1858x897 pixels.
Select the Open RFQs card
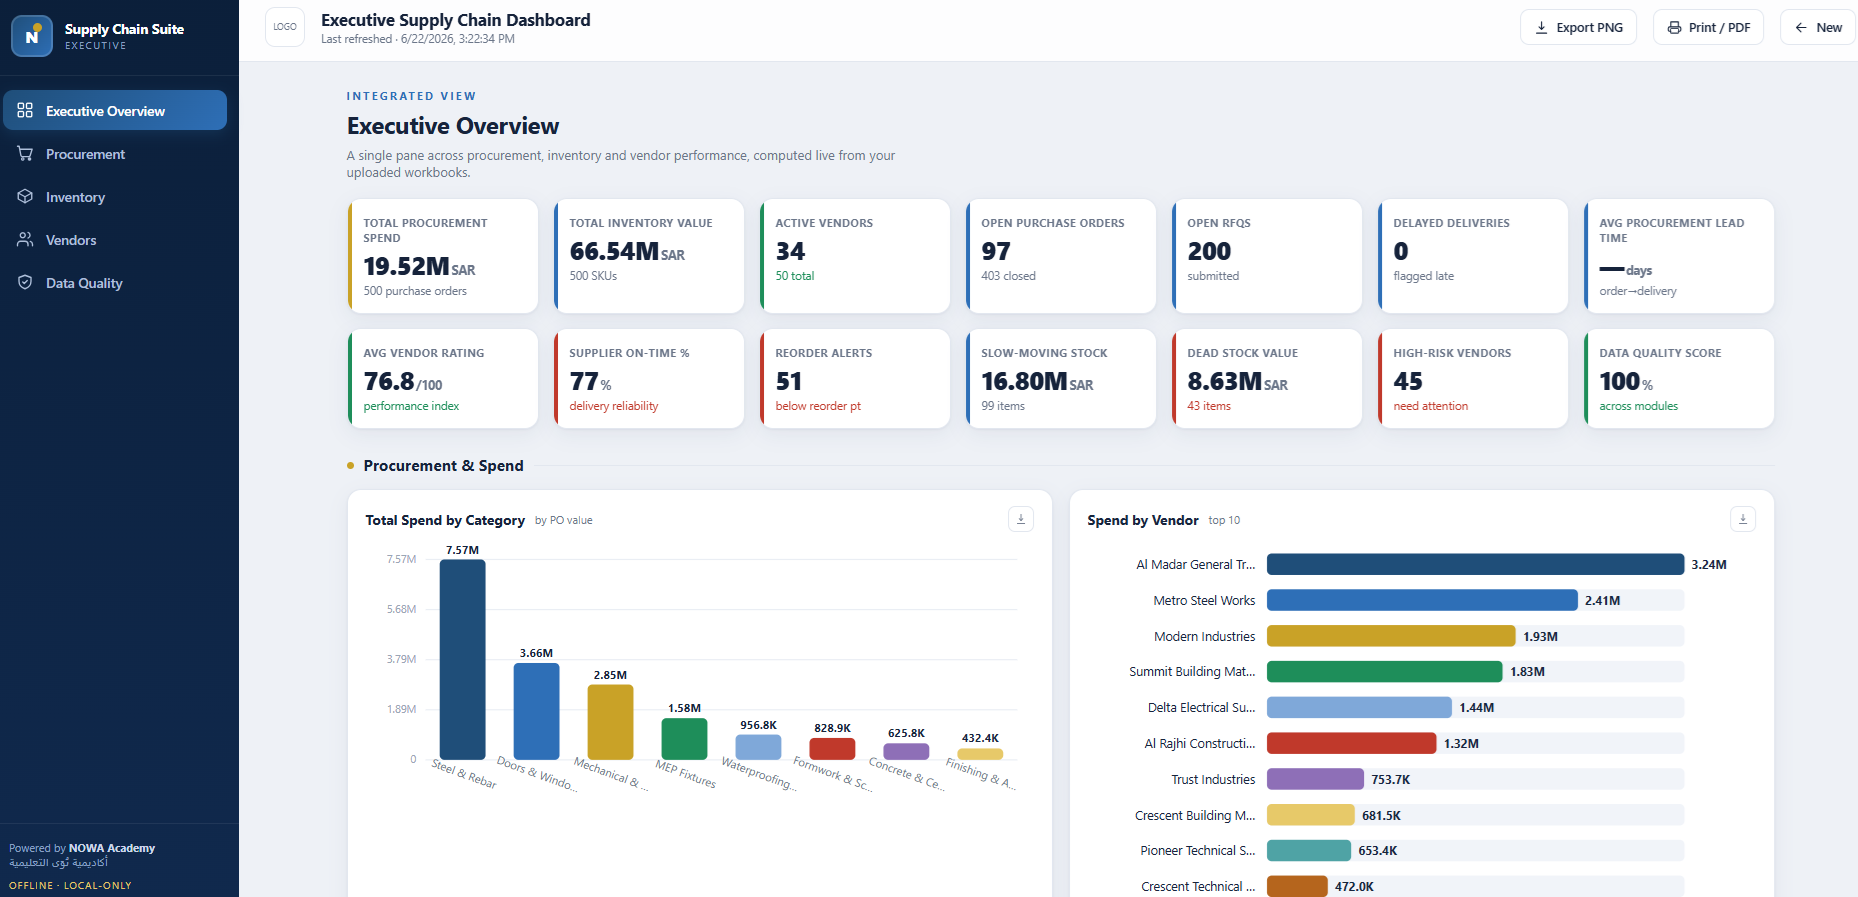[x=1267, y=256]
